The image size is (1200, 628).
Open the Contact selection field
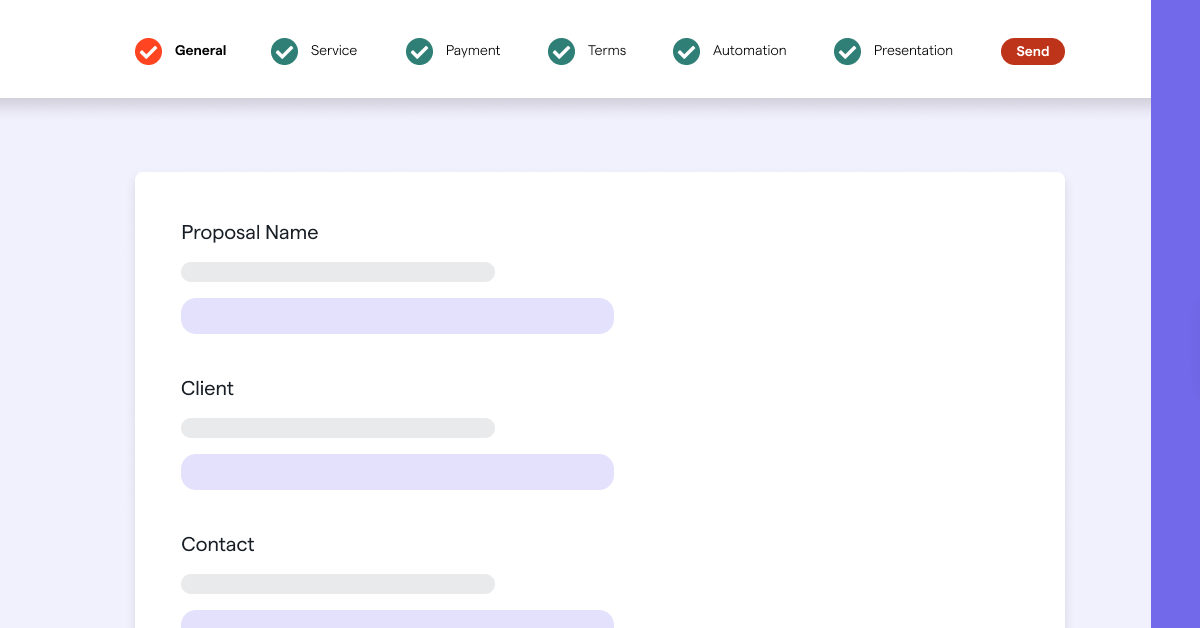point(397,617)
